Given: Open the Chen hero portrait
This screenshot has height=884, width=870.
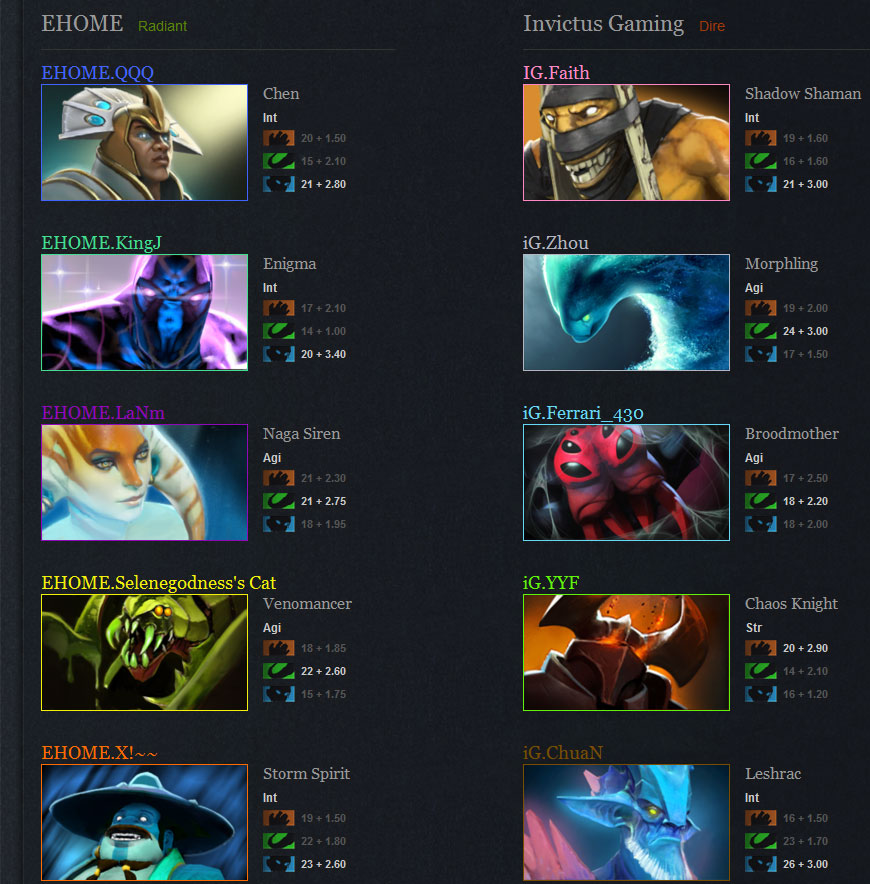Looking at the screenshot, I should coord(144,143).
